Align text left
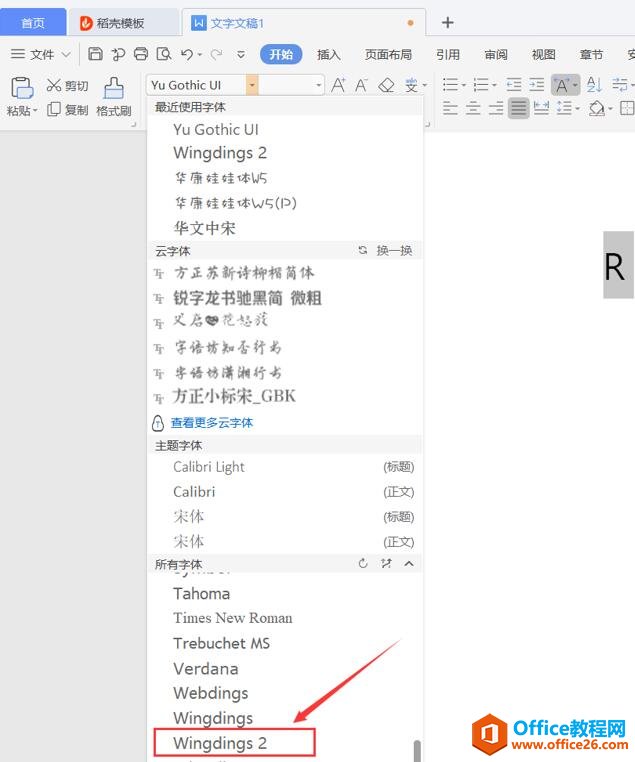Screen dimensions: 635x762 (x=450, y=108)
